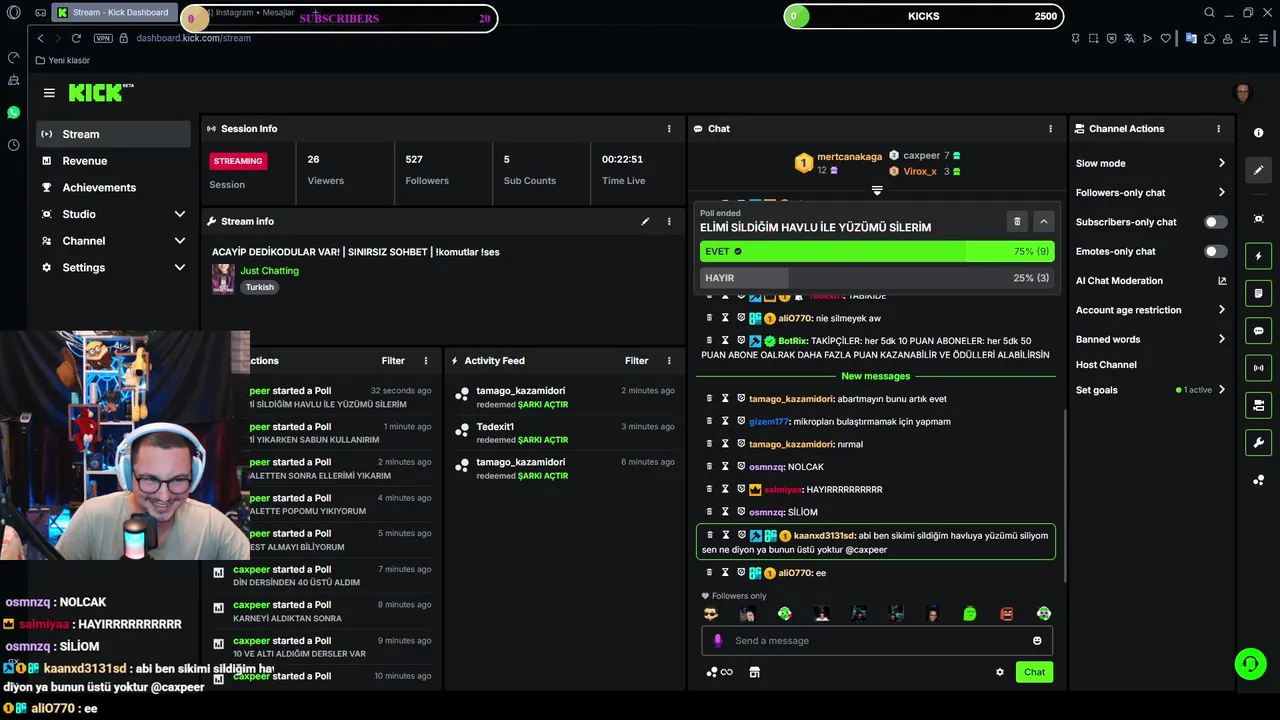
Task: Open Channel Actions three-dot menu
Action: click(1218, 129)
